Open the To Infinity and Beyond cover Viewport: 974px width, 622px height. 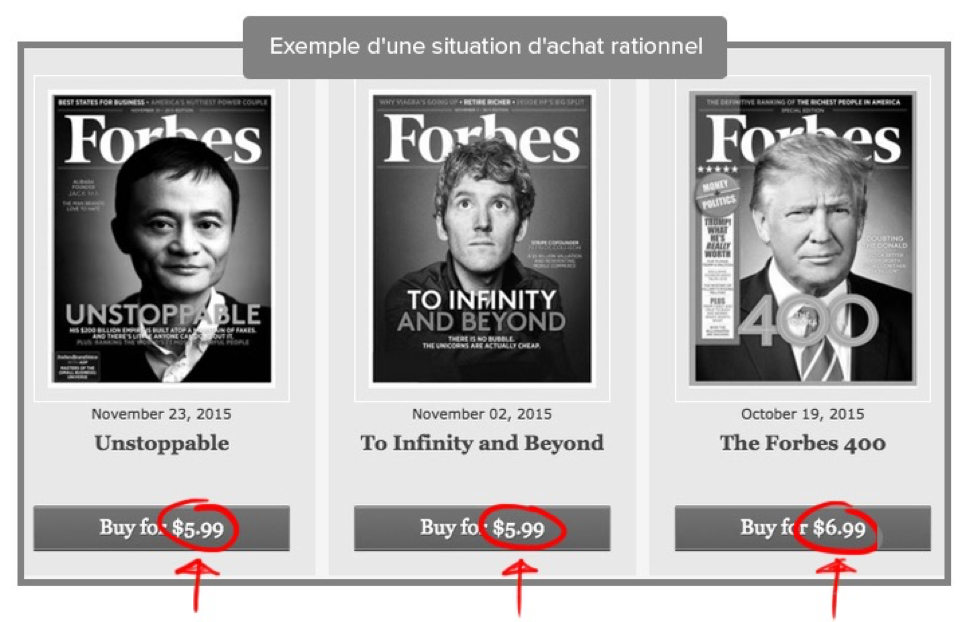pyautogui.click(x=482, y=238)
